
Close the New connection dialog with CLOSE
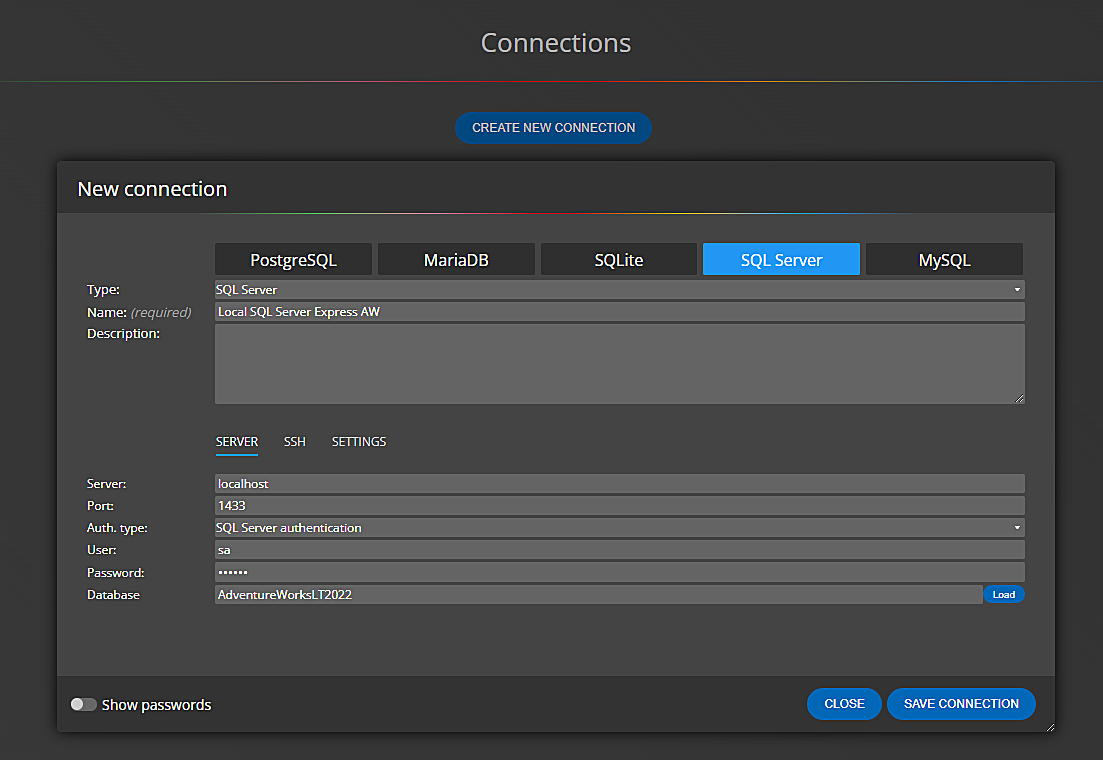[x=843, y=703]
